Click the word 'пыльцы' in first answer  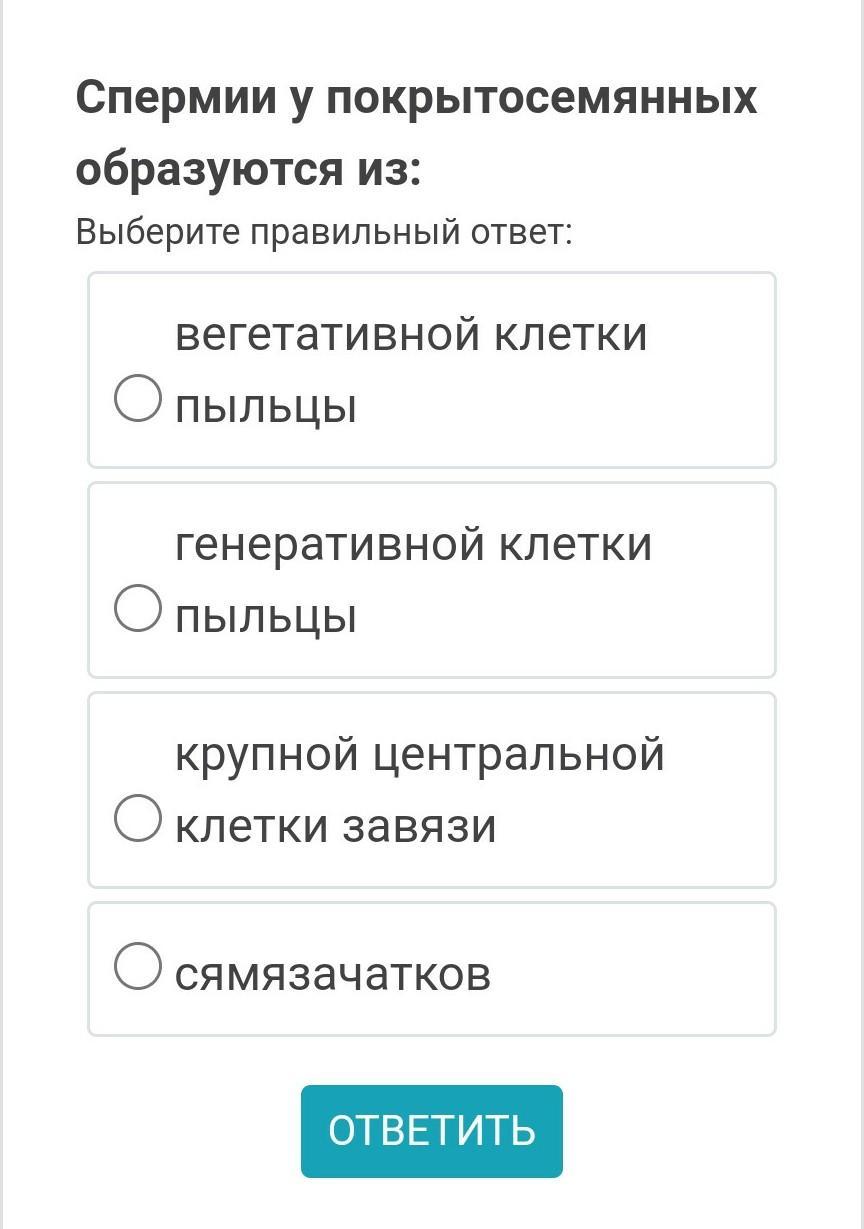[266, 406]
